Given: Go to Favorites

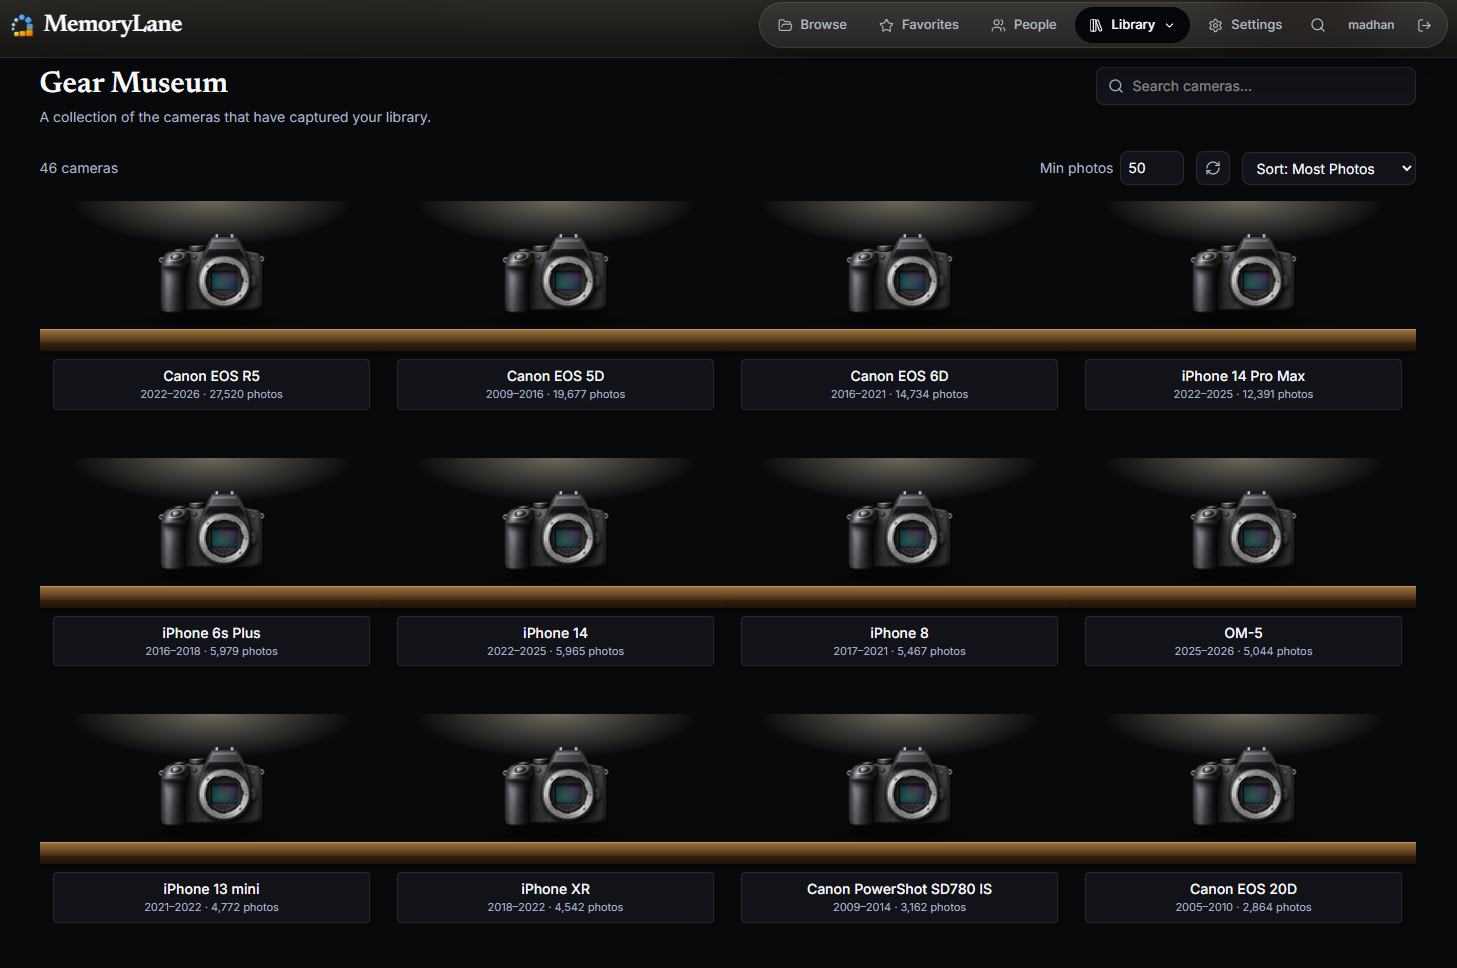Looking at the screenshot, I should [919, 25].
